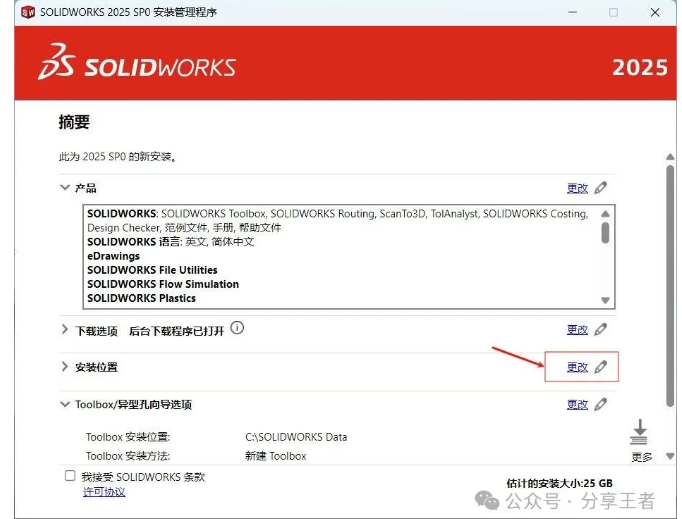
Task: Click 更改 link for 产品
Action: coord(577,188)
